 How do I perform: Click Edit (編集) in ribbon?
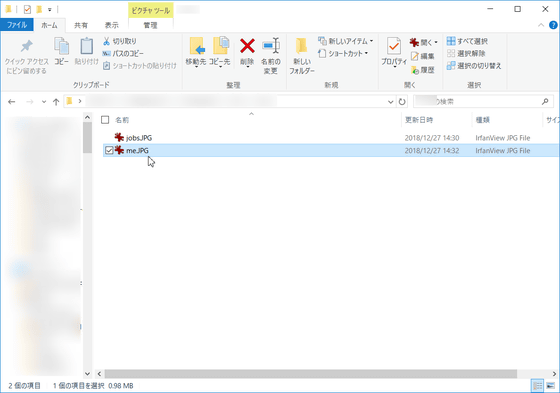point(422,56)
